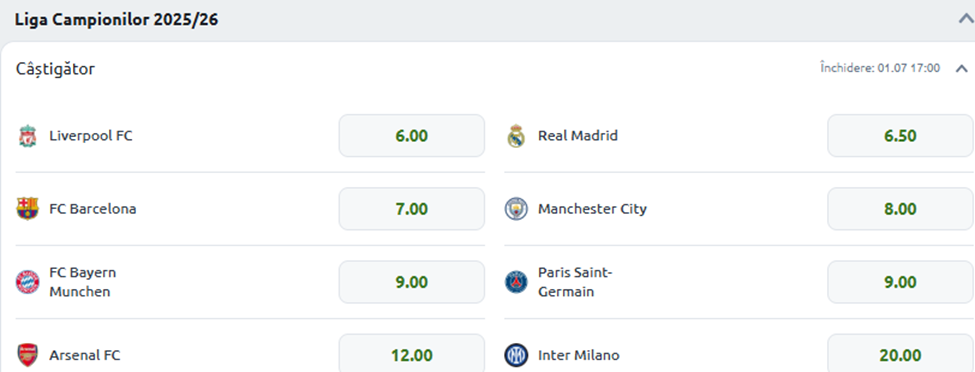The image size is (975, 372).
Task: Select Manchester City odds 8.00
Action: point(900,209)
